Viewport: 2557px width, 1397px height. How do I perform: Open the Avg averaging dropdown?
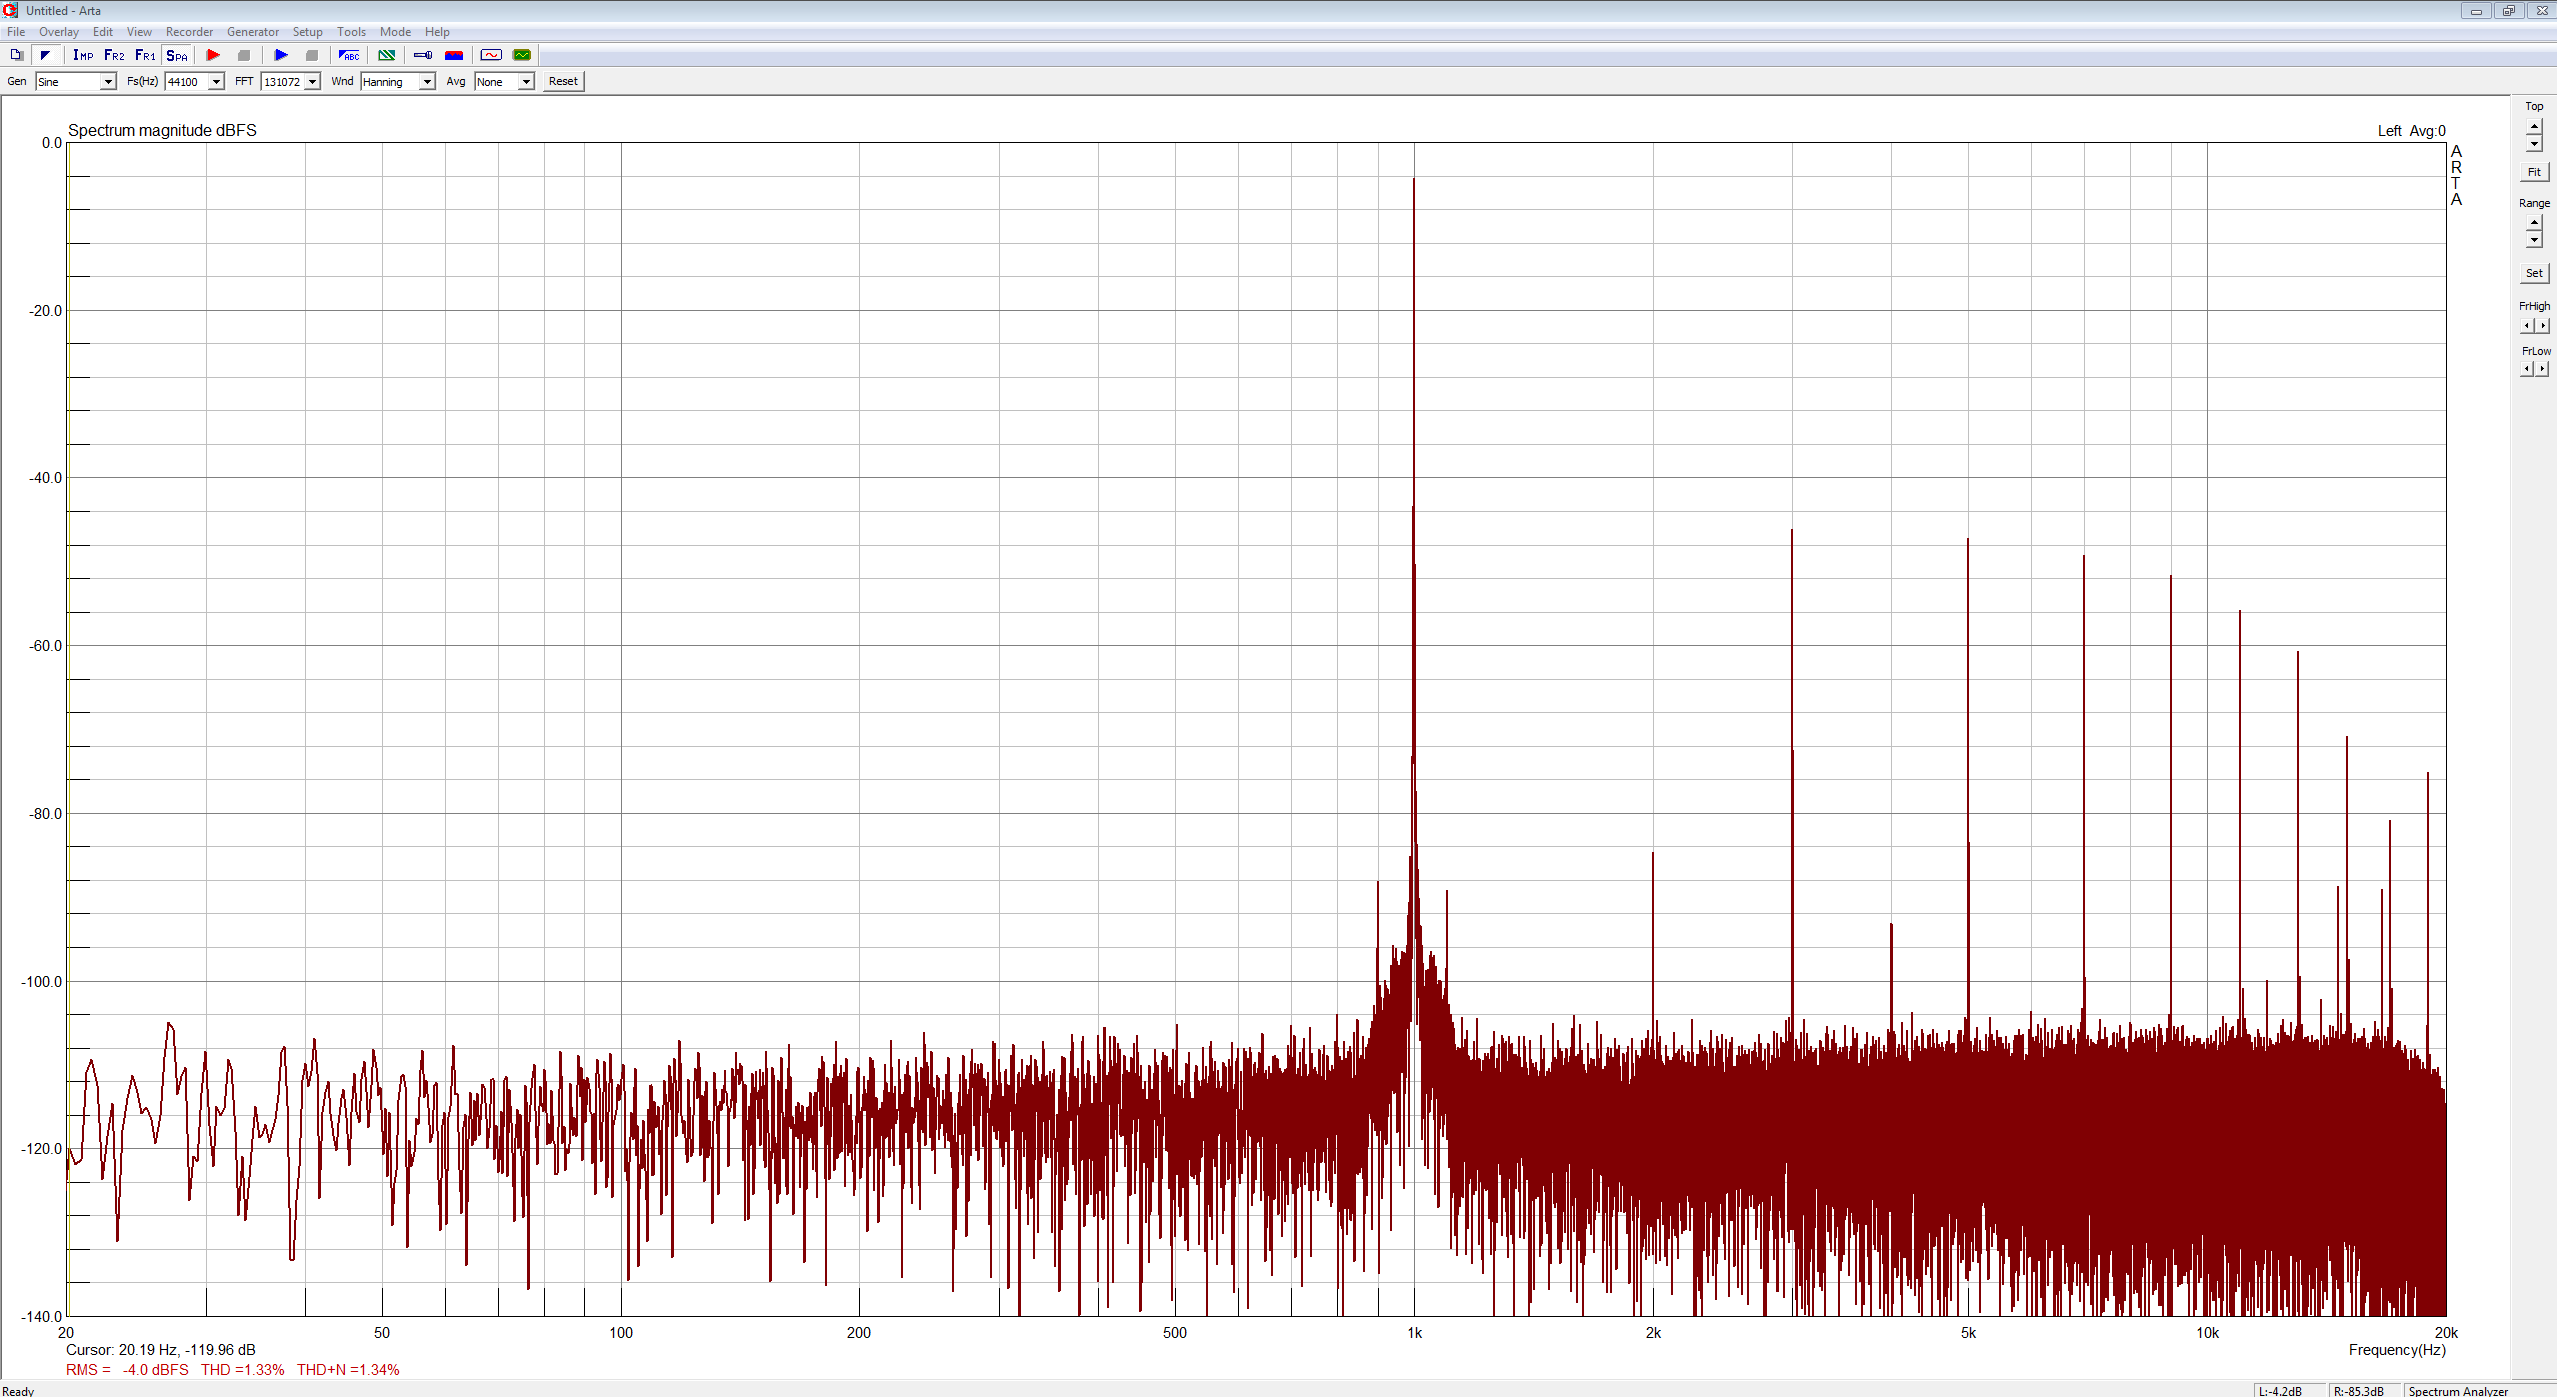[505, 82]
